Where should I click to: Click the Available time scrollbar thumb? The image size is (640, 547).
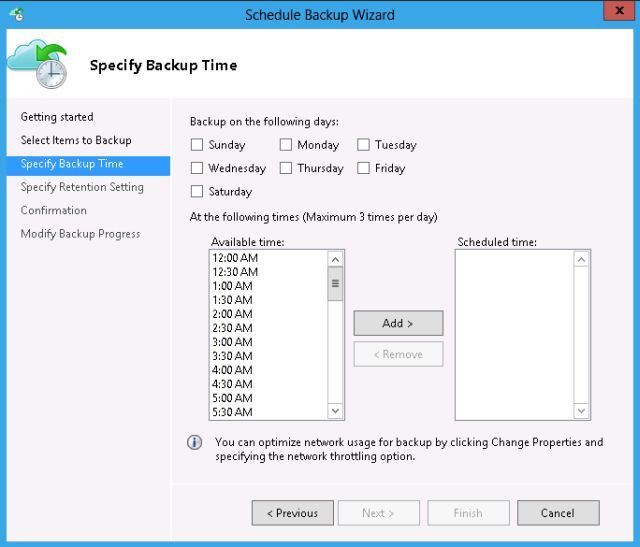pyautogui.click(x=336, y=284)
